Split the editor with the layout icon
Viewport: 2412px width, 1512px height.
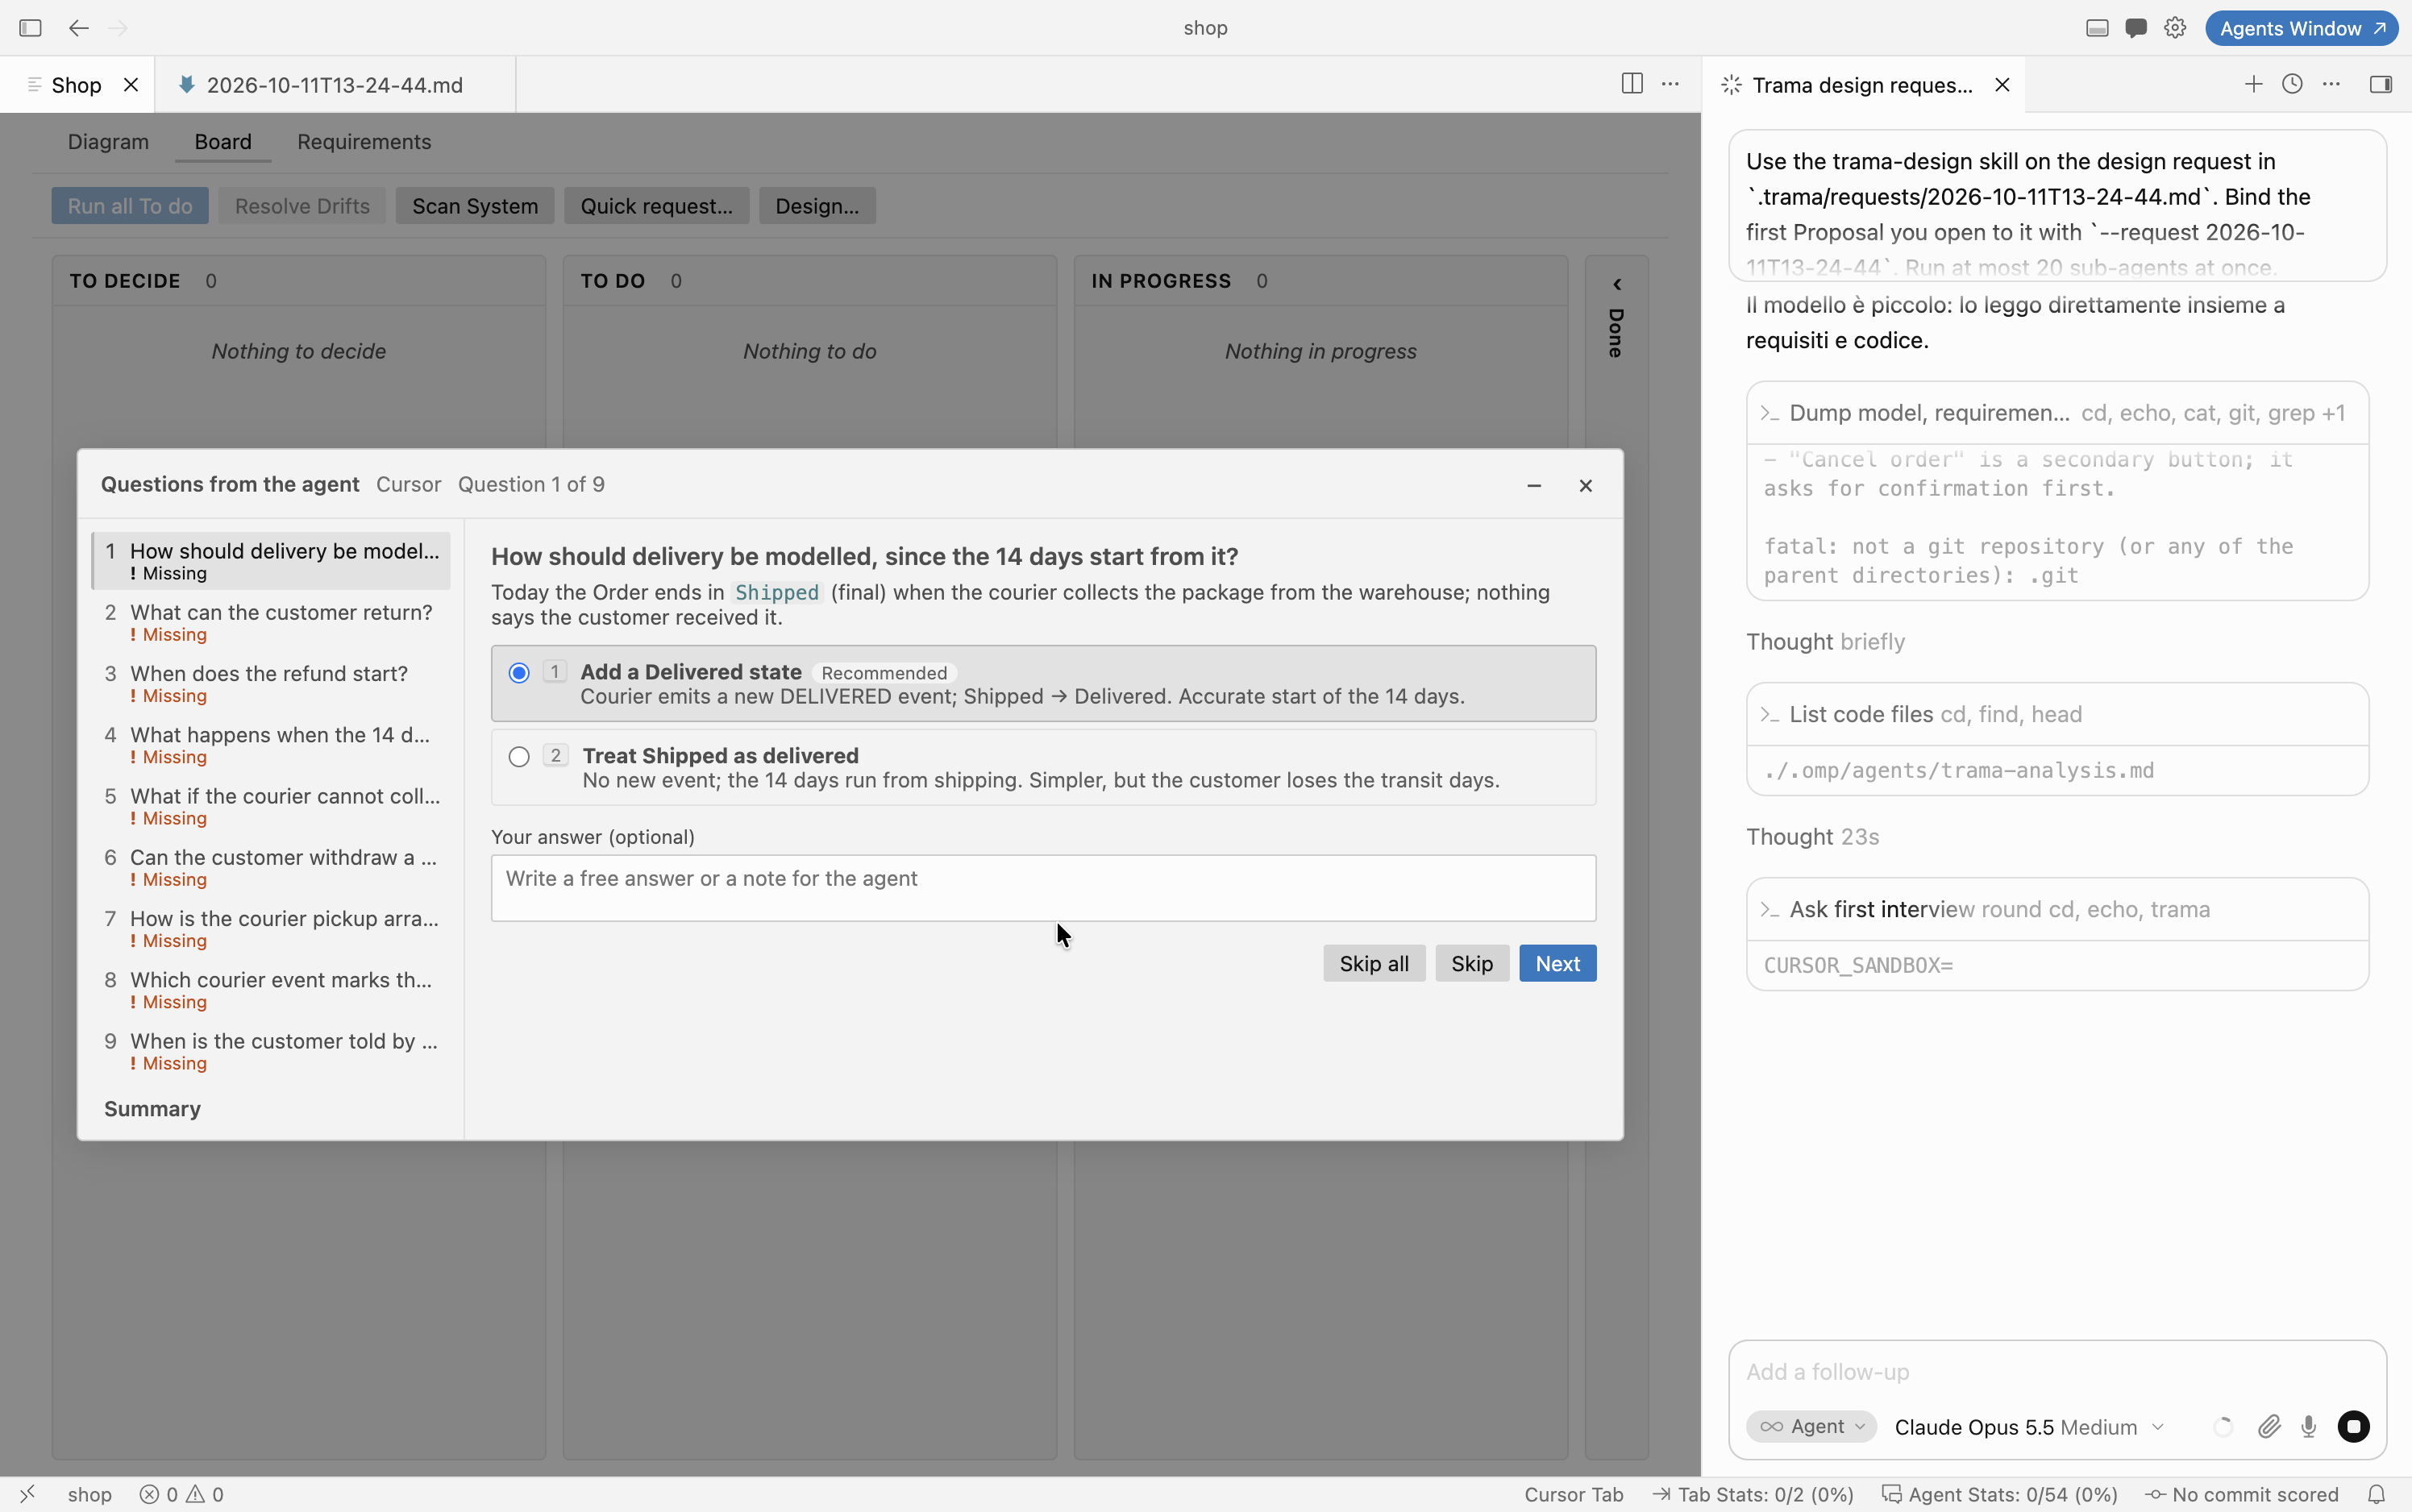click(1632, 84)
